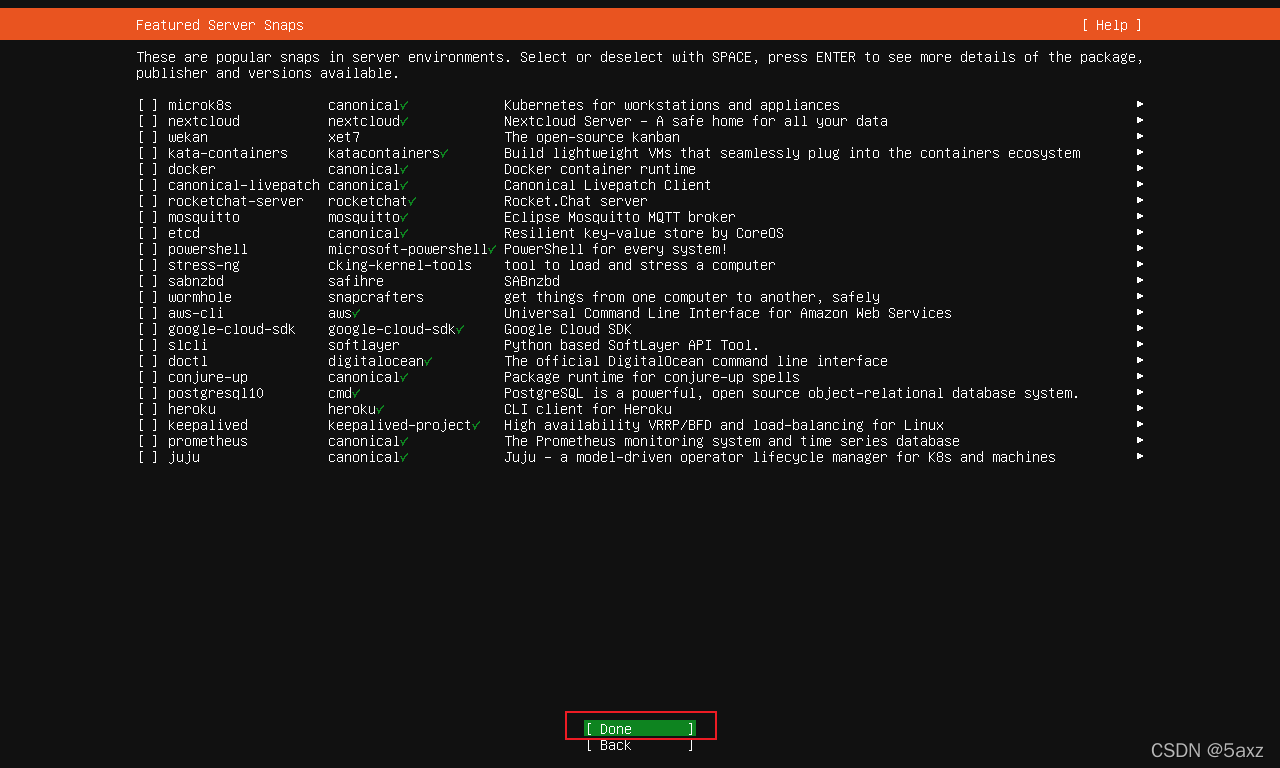Toggle the microk8s snap checkbox
The image size is (1280, 768).
click(x=148, y=105)
